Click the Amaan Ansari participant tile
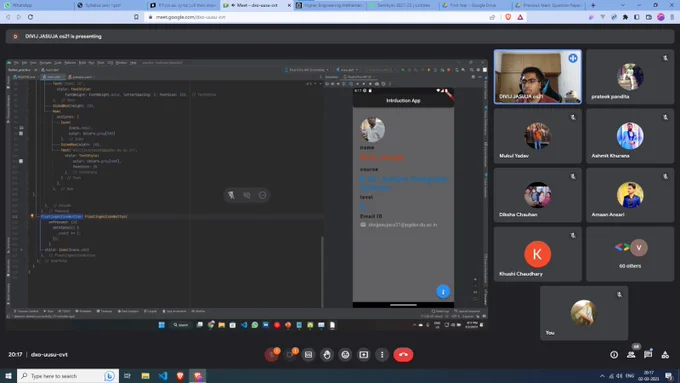This screenshot has height=383, width=680. pos(630,195)
